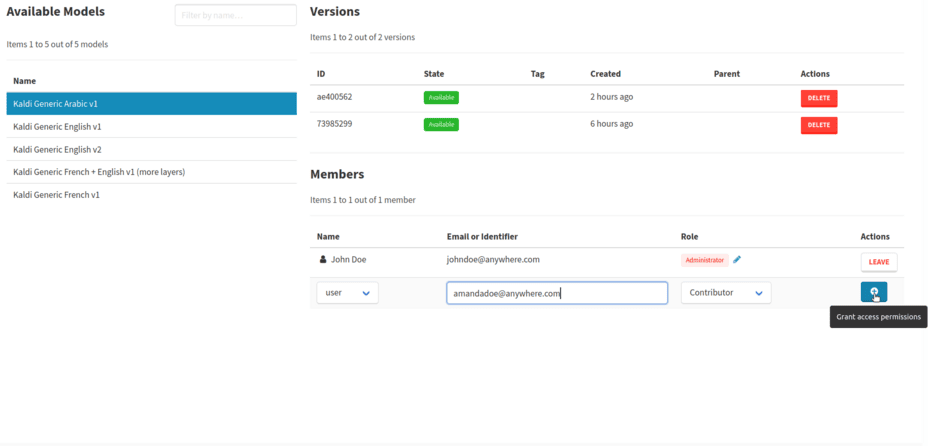Open Kaldi Generic English v2 model
The height and width of the screenshot is (446, 928).
tap(151, 150)
